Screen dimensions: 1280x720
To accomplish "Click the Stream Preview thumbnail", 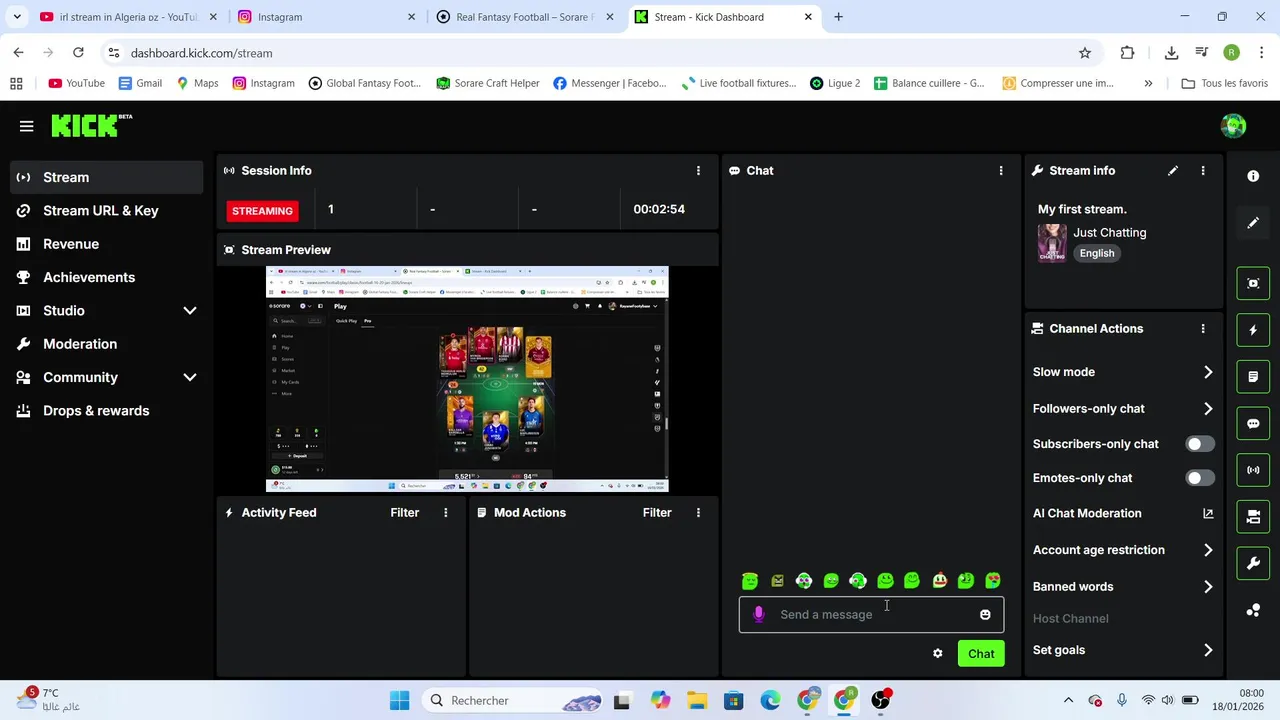I will (x=467, y=379).
